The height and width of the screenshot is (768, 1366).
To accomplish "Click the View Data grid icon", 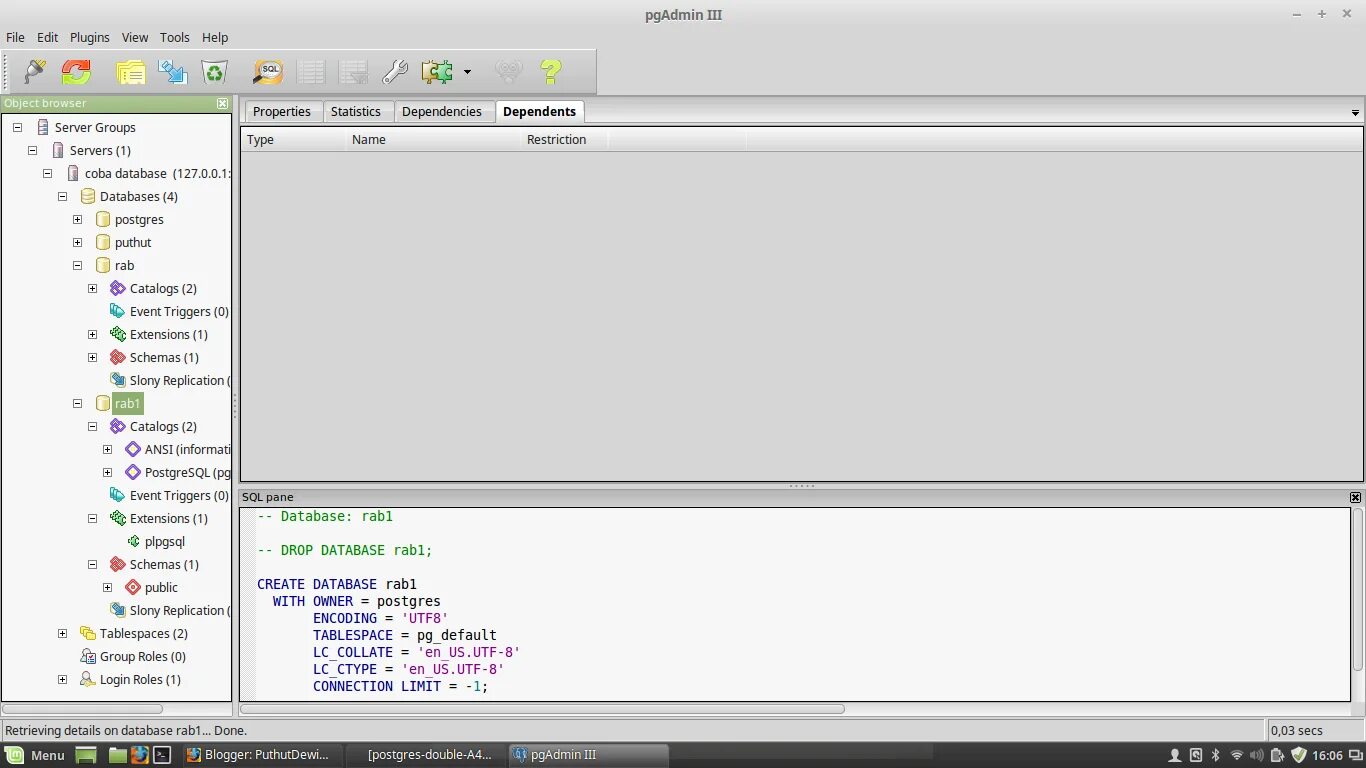I will click(311, 72).
